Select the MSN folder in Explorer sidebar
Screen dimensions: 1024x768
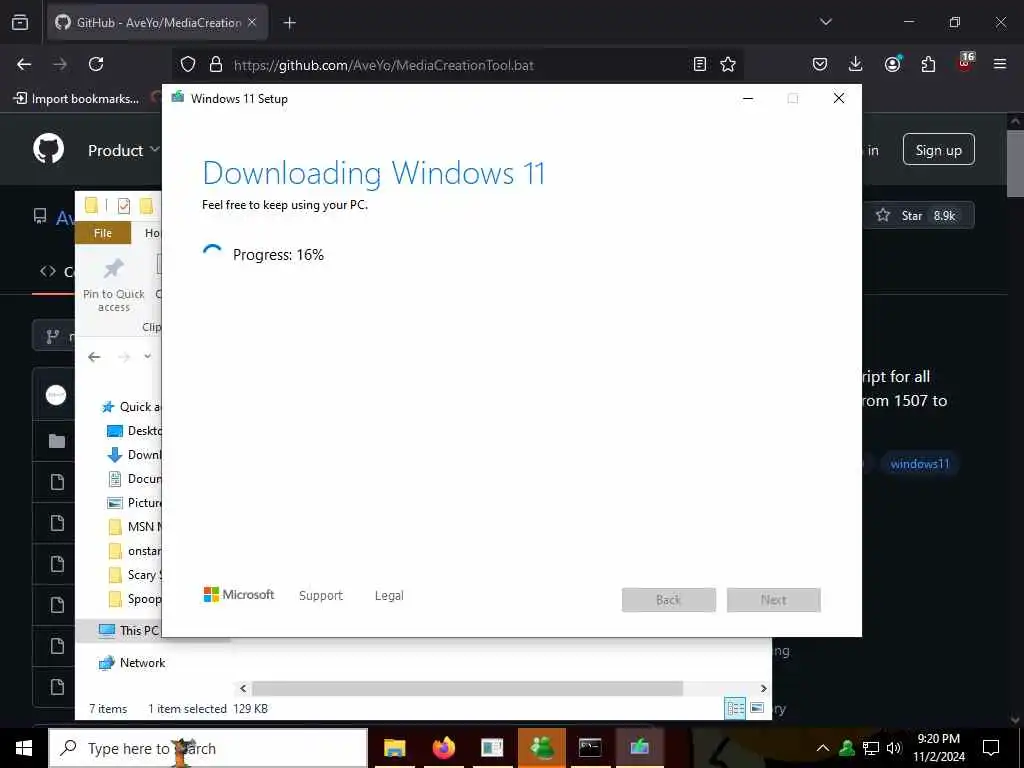[x=134, y=526]
